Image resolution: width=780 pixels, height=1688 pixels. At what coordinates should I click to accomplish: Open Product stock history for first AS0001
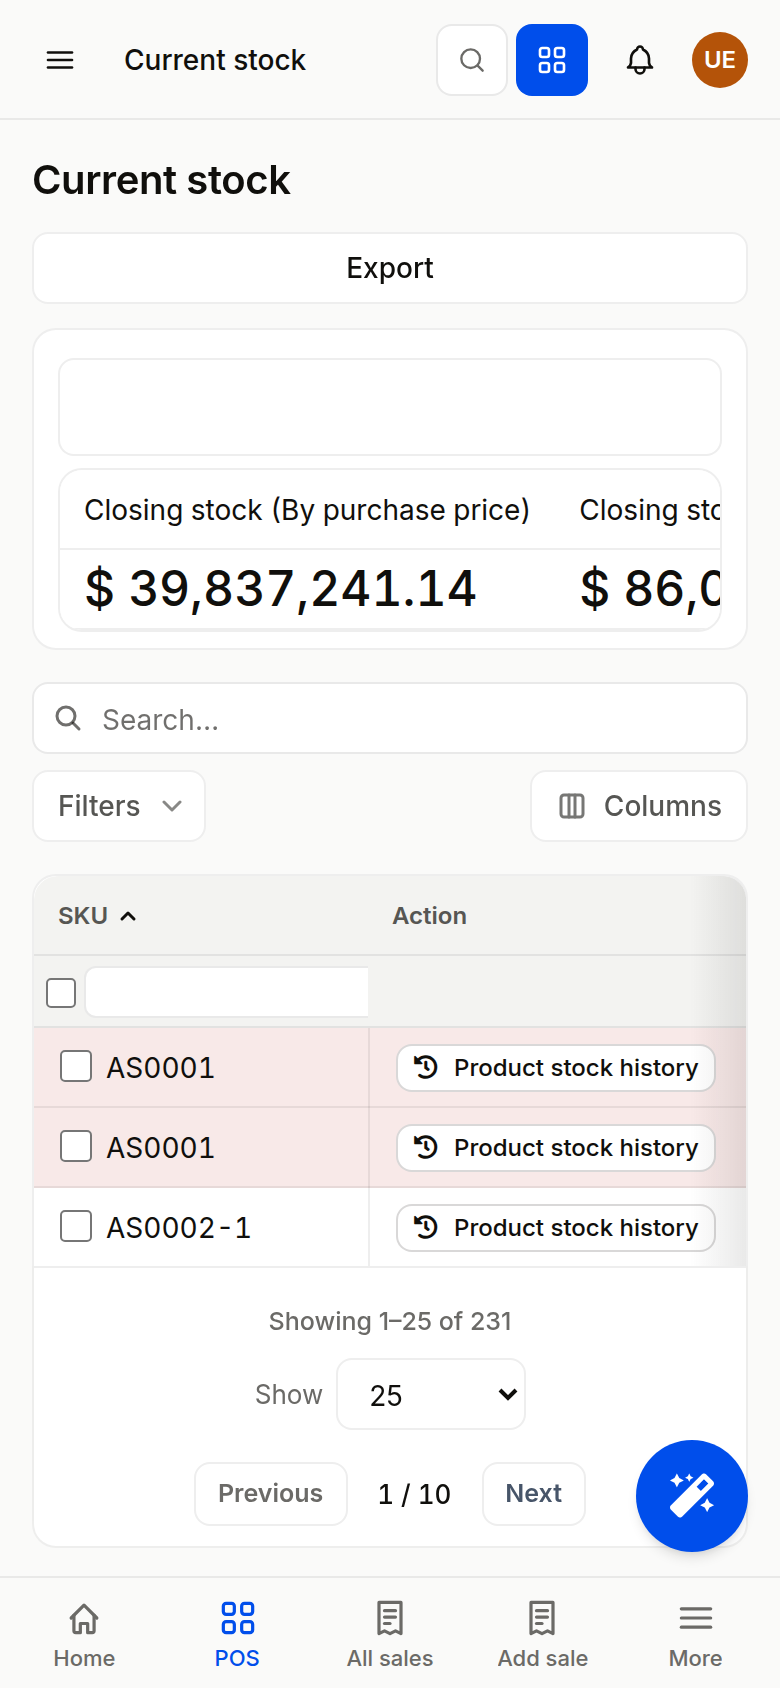[556, 1068]
